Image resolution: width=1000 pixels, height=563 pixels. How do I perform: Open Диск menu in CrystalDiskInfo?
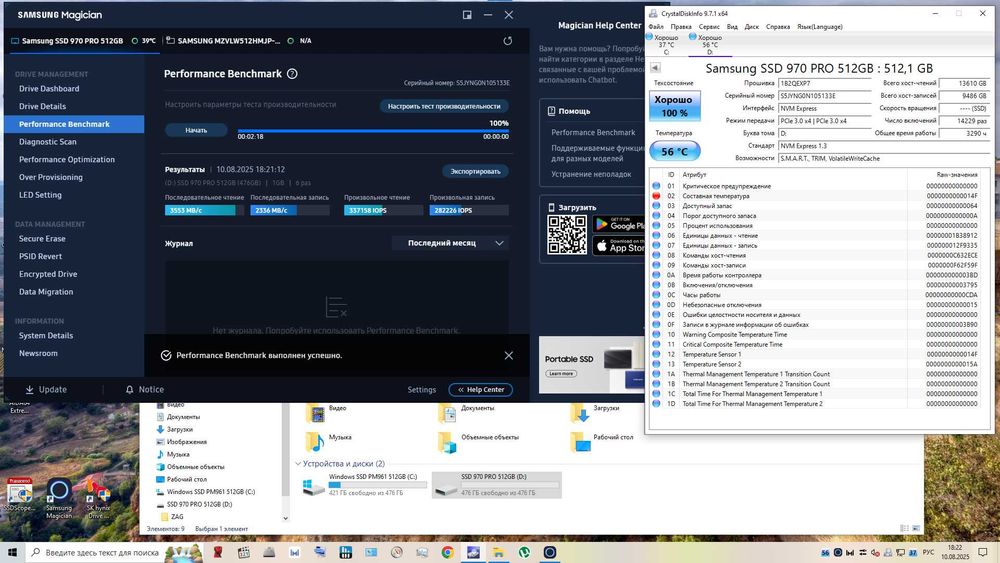(752, 27)
